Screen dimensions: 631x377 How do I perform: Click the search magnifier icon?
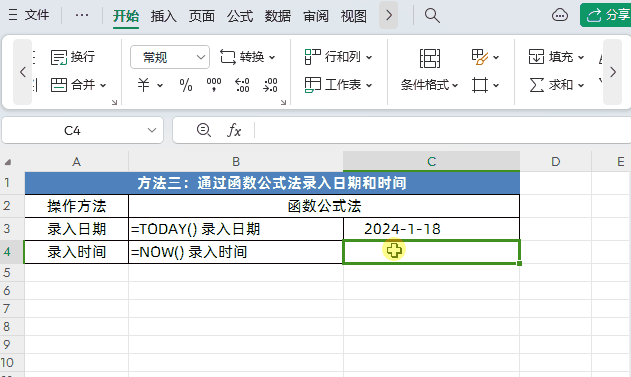[x=432, y=15]
